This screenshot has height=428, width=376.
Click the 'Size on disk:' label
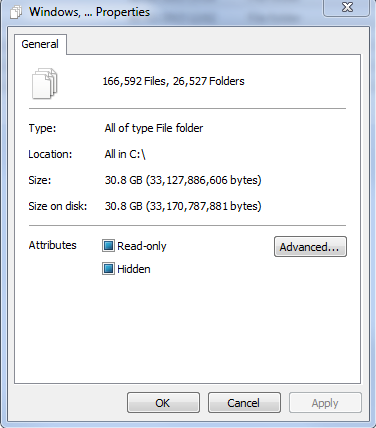click(x=58, y=206)
